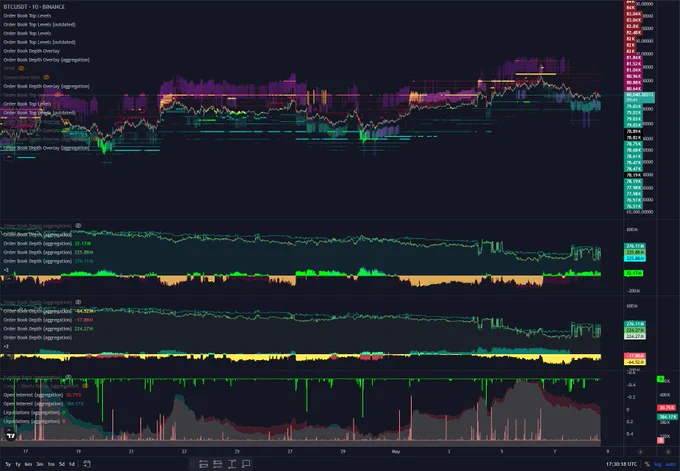Image resolution: width=680 pixels, height=471 pixels.
Task: Click the TradingView logo badge
Action: click(11, 435)
